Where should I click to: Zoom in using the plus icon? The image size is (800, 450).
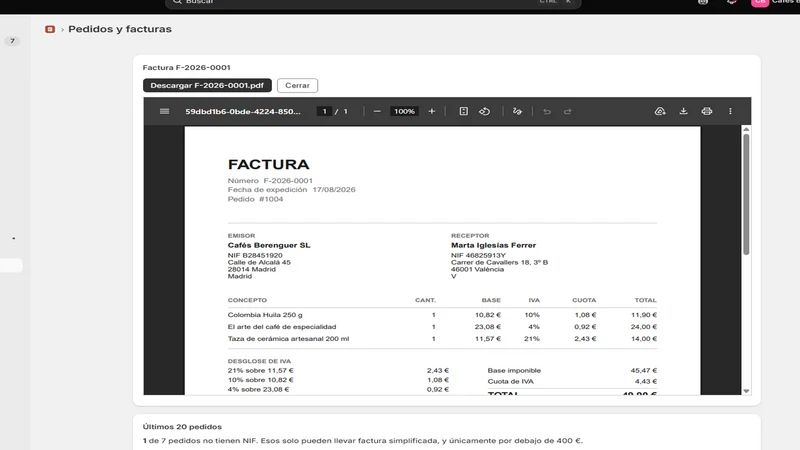(x=432, y=111)
